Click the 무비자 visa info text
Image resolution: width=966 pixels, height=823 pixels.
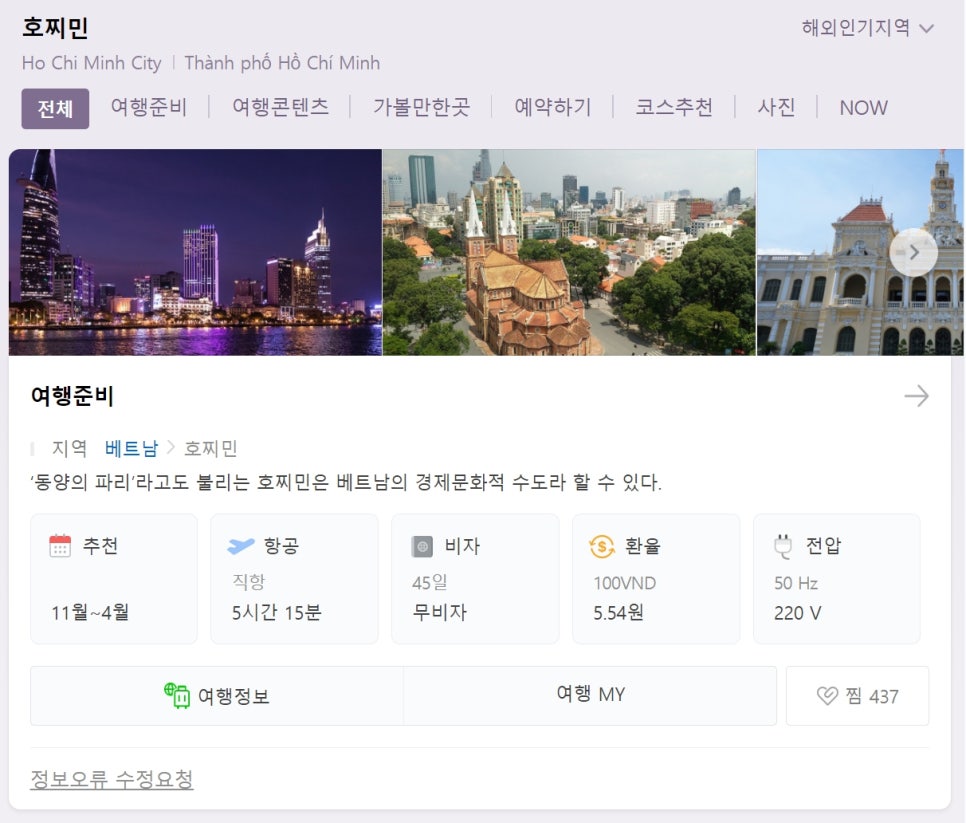point(440,612)
